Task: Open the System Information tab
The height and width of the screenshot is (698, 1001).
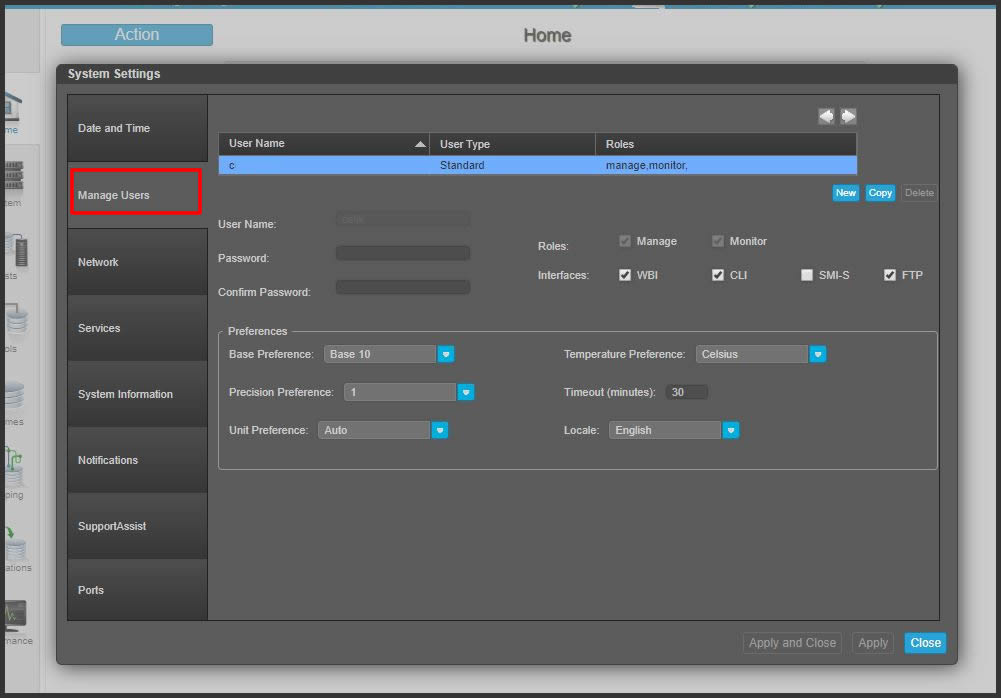Action: pos(137,394)
